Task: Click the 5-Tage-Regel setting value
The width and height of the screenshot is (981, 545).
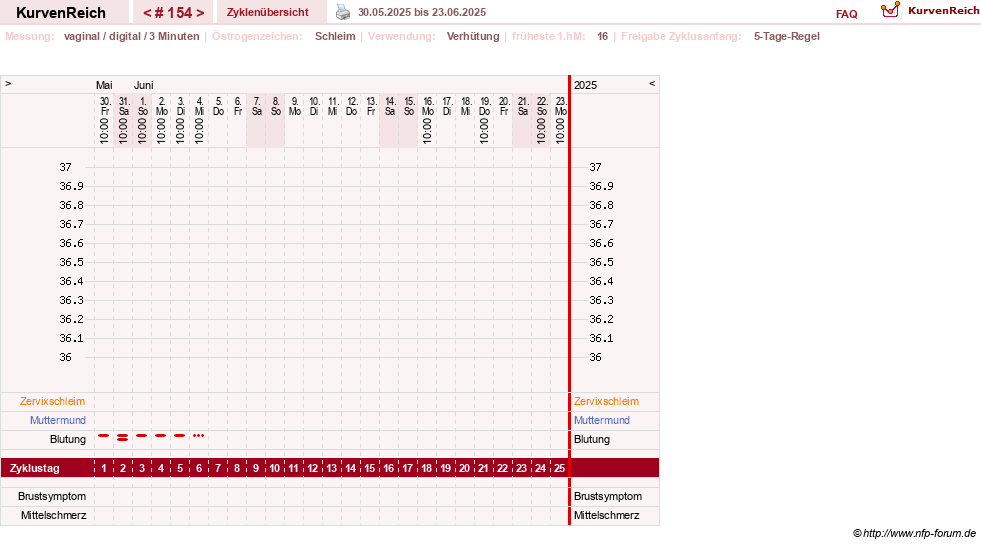Action: pyautogui.click(x=786, y=36)
